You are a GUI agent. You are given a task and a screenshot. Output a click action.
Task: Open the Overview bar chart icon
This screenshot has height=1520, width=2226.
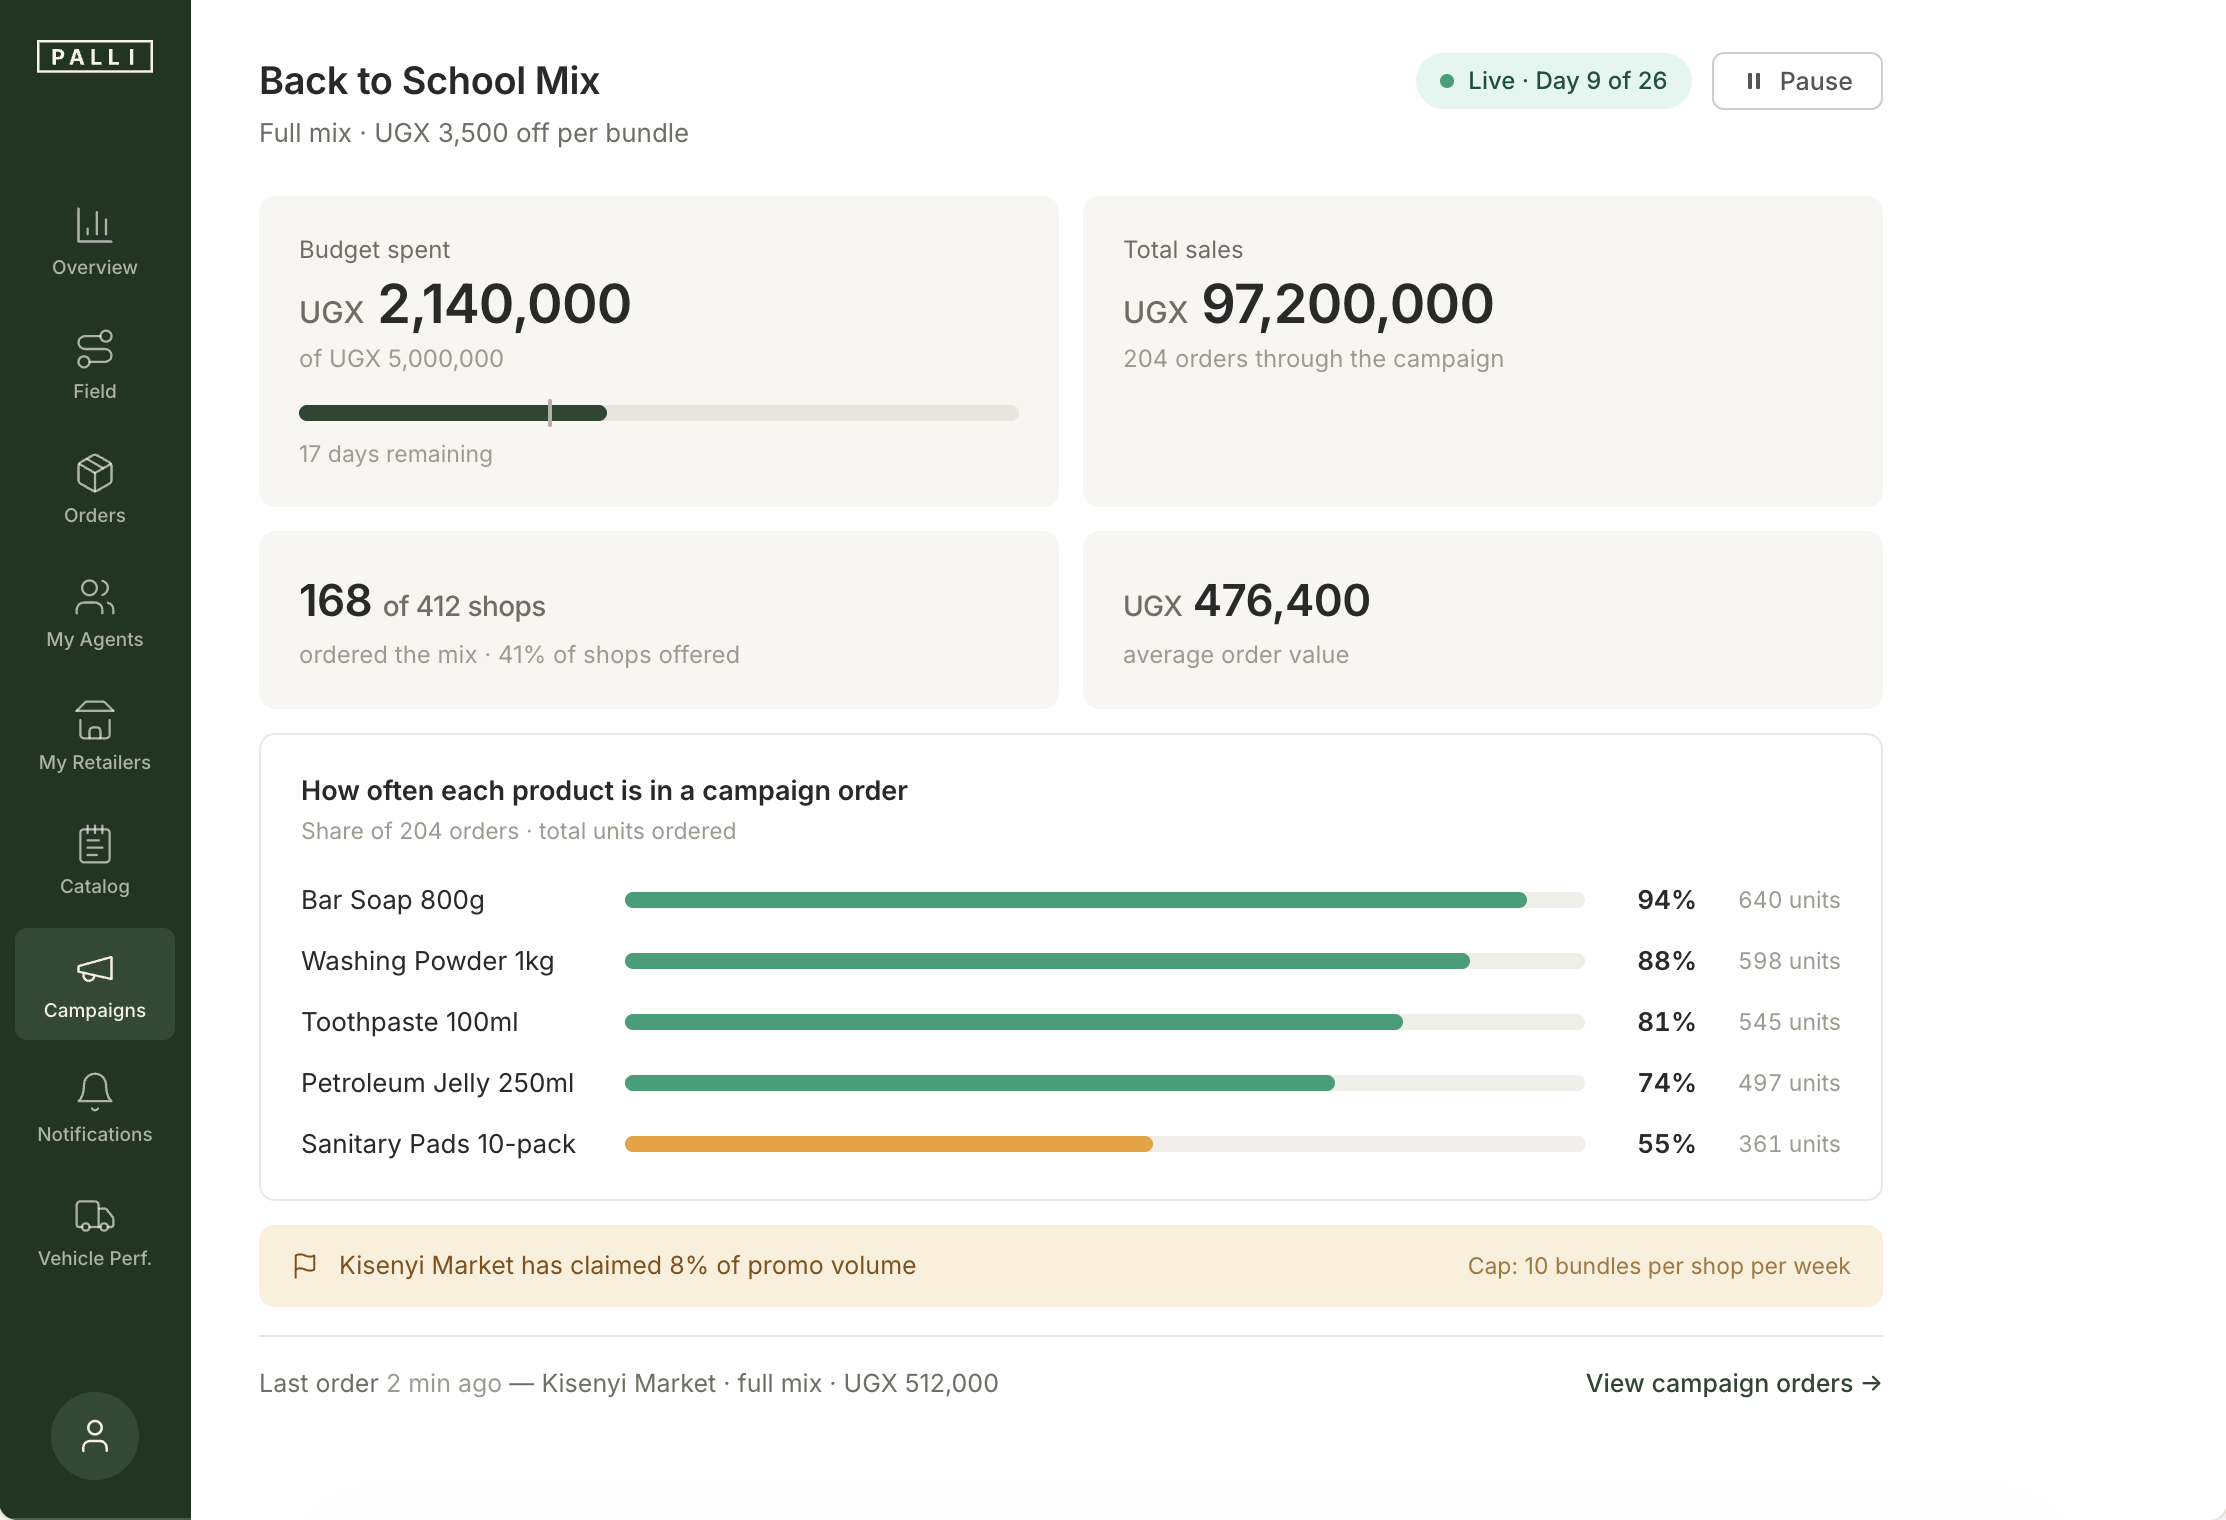pos(94,225)
